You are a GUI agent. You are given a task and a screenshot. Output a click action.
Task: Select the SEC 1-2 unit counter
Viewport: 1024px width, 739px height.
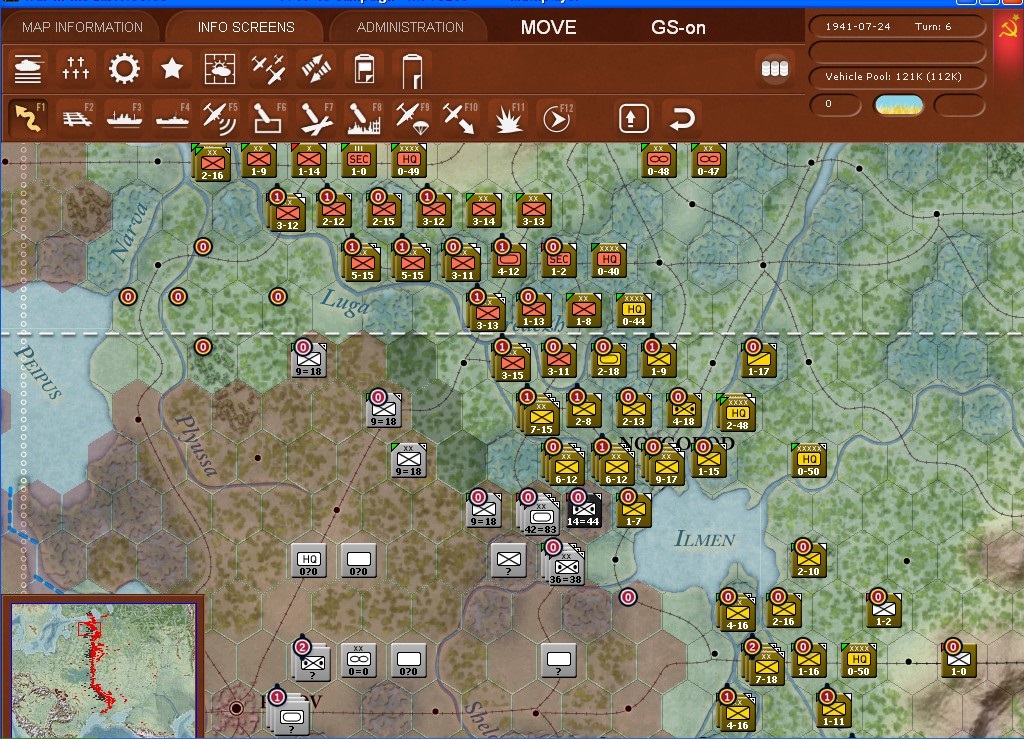[x=558, y=260]
